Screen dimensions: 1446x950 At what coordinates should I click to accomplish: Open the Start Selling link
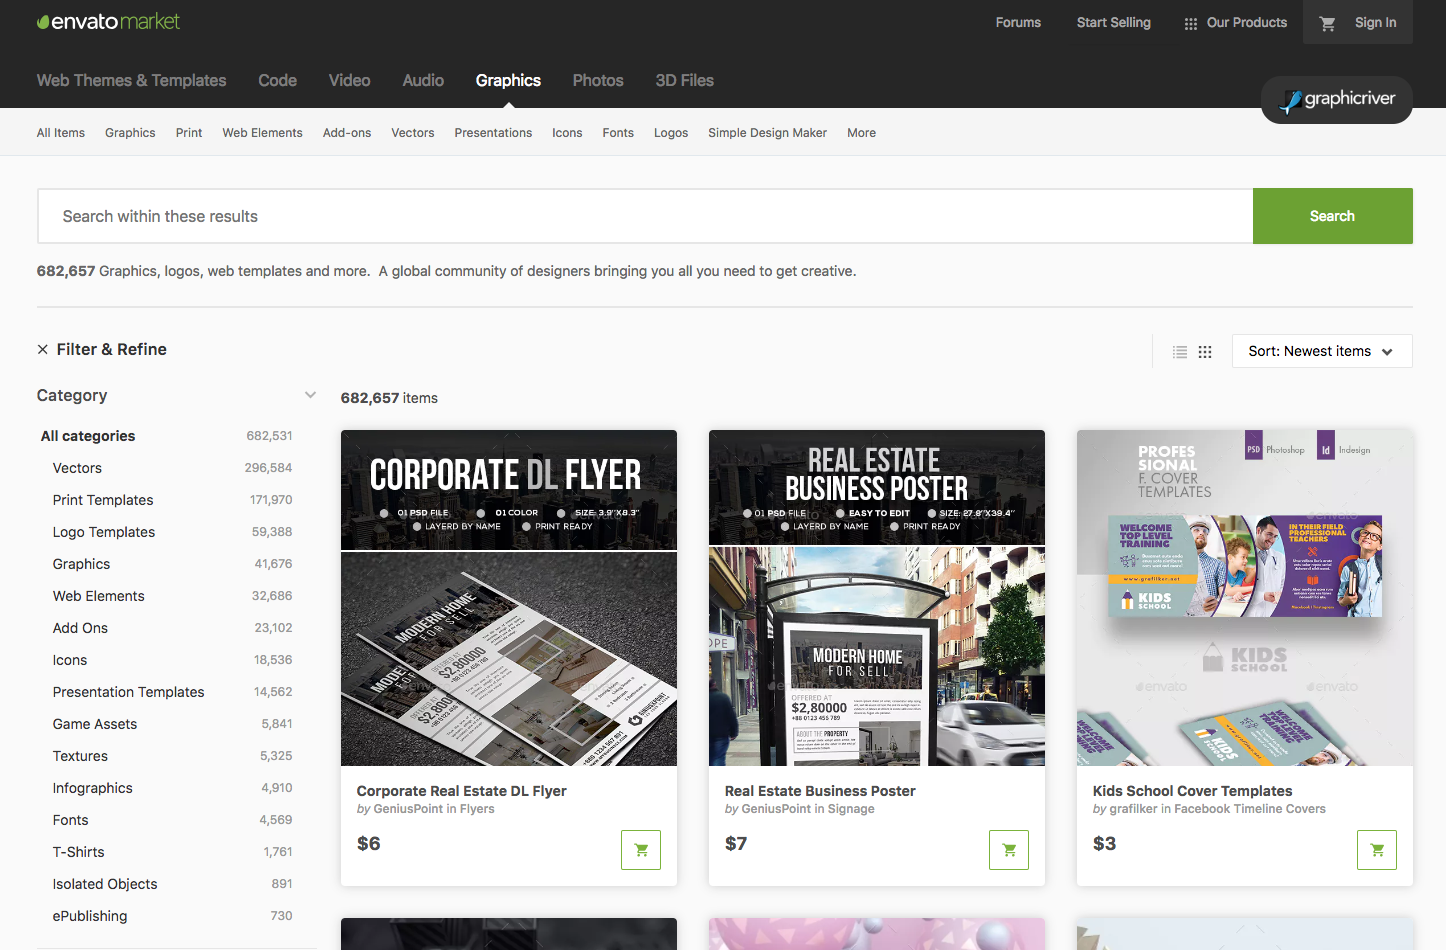point(1113,22)
